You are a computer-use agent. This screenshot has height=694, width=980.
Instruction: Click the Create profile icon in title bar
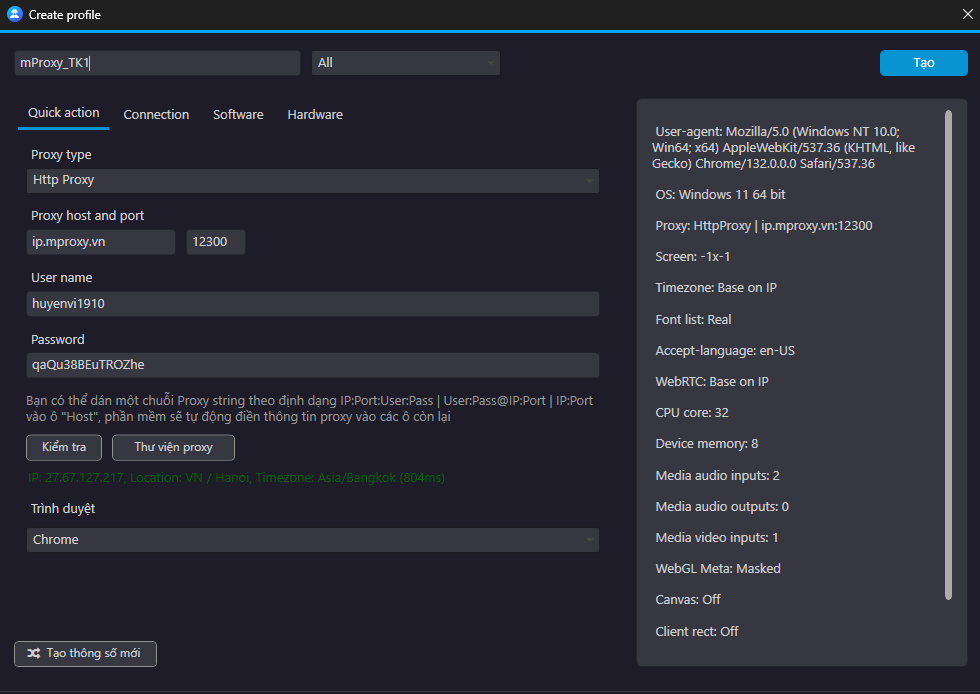coord(15,15)
